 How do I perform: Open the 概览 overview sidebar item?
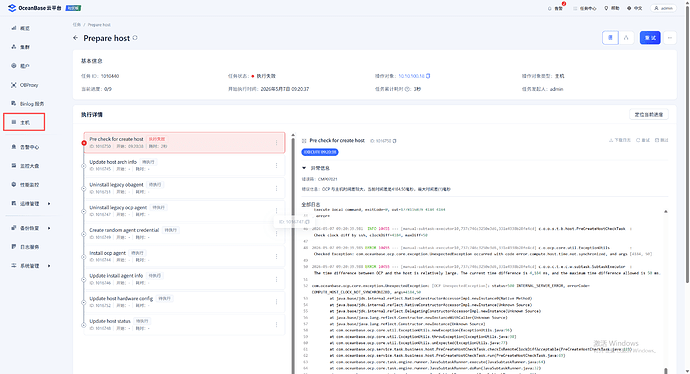[x=25, y=28]
